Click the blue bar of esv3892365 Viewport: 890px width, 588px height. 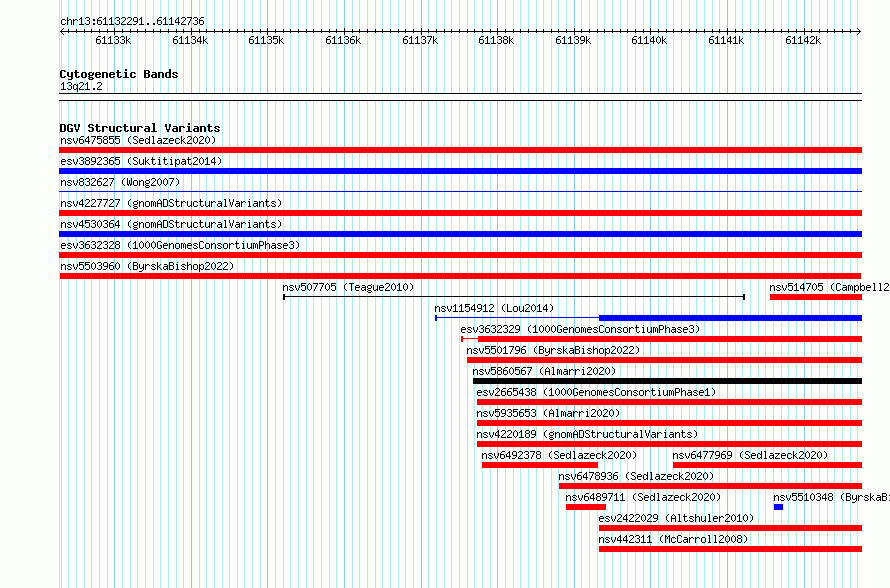click(460, 171)
